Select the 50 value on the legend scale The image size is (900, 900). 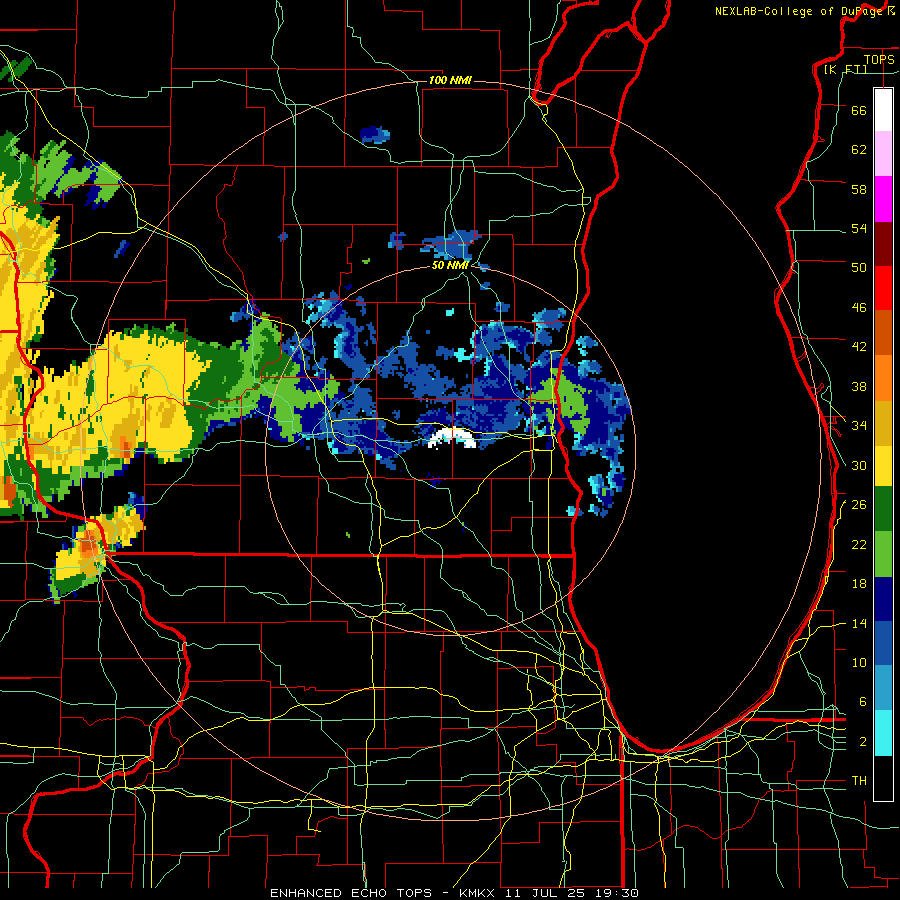(x=859, y=268)
